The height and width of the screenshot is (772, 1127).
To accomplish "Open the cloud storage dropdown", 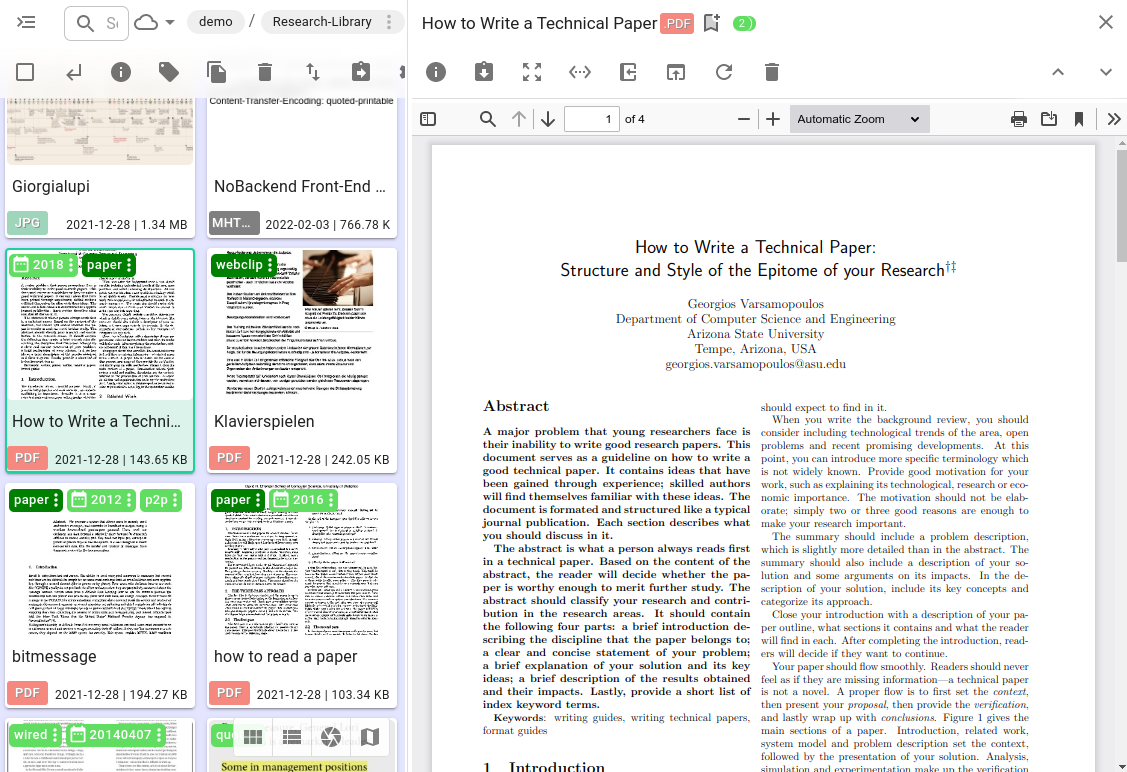I will [x=155, y=22].
